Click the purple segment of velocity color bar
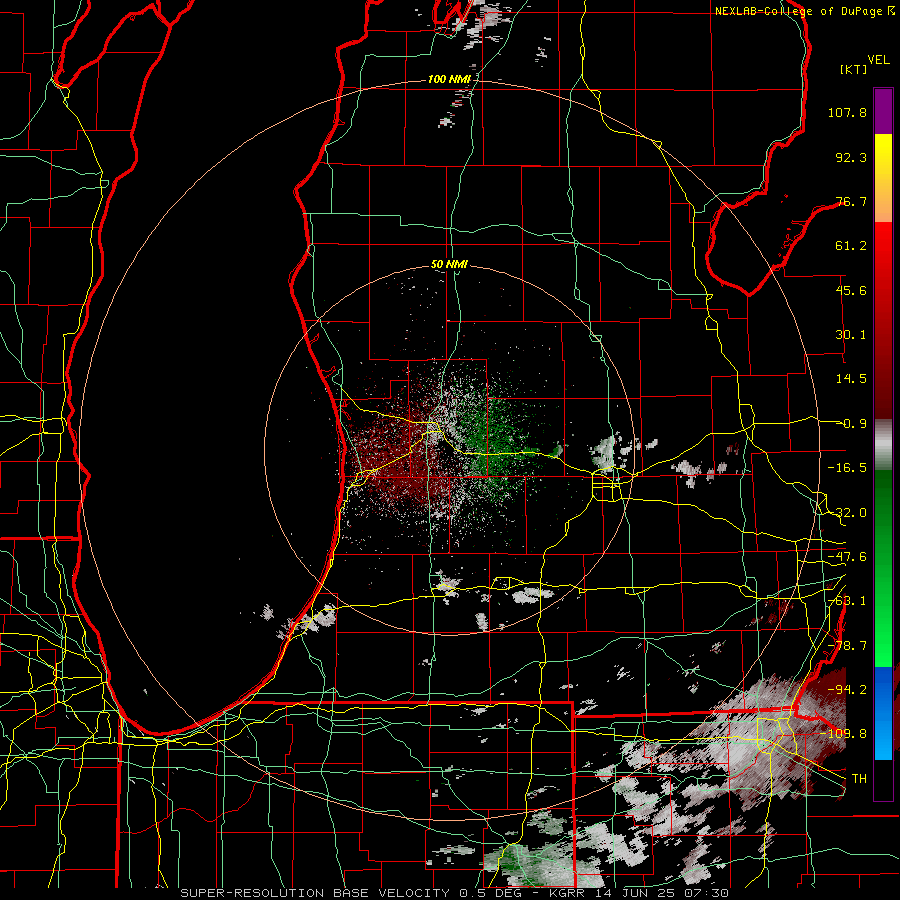Screen dimensions: 900x900 [x=883, y=111]
